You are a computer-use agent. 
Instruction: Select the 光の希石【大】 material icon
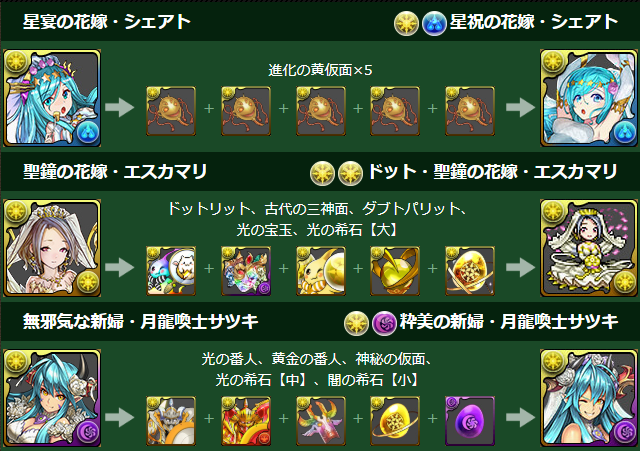coord(470,271)
